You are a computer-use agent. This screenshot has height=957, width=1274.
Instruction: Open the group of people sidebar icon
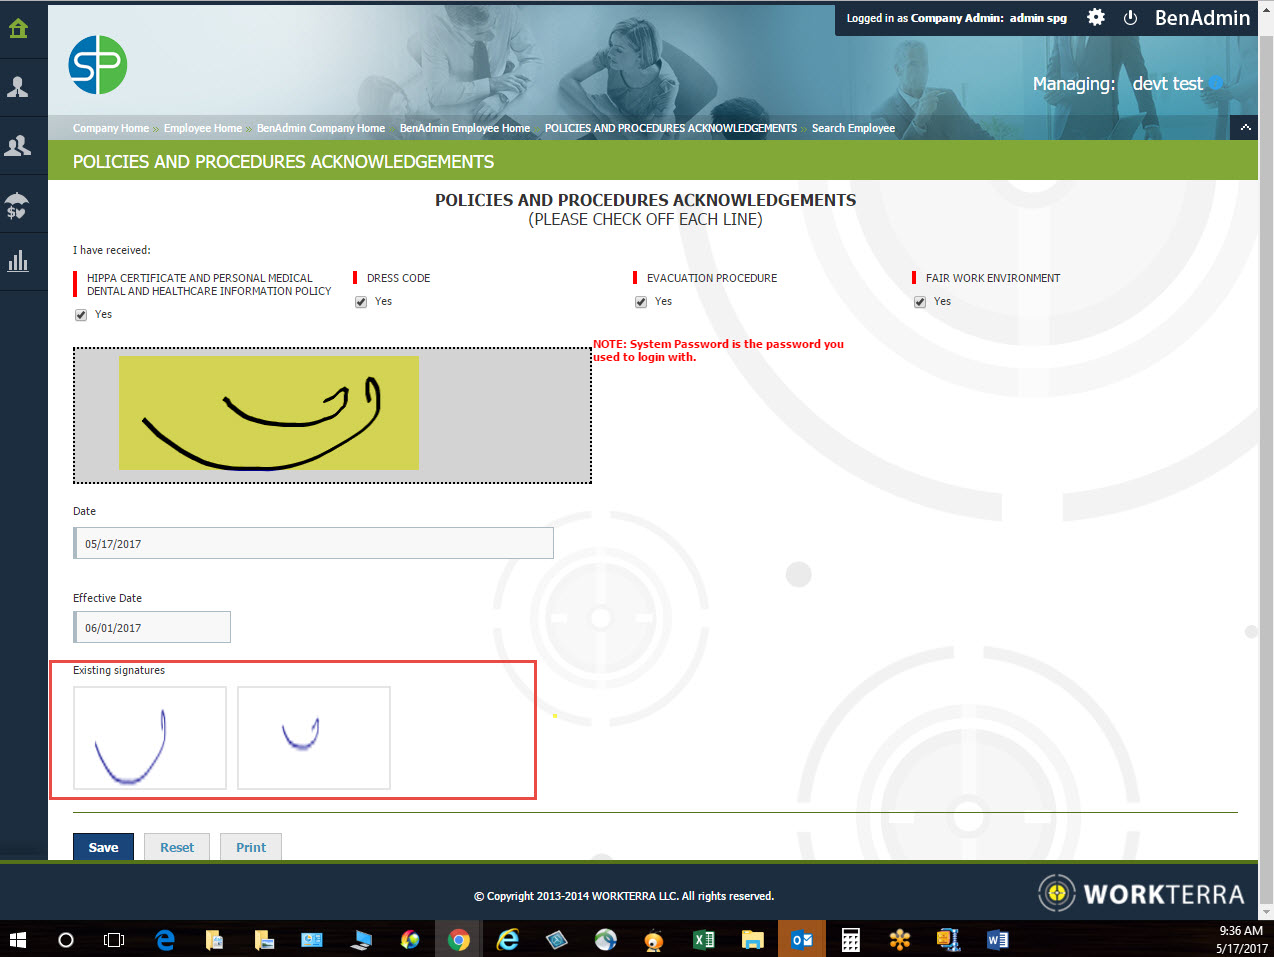click(x=18, y=146)
